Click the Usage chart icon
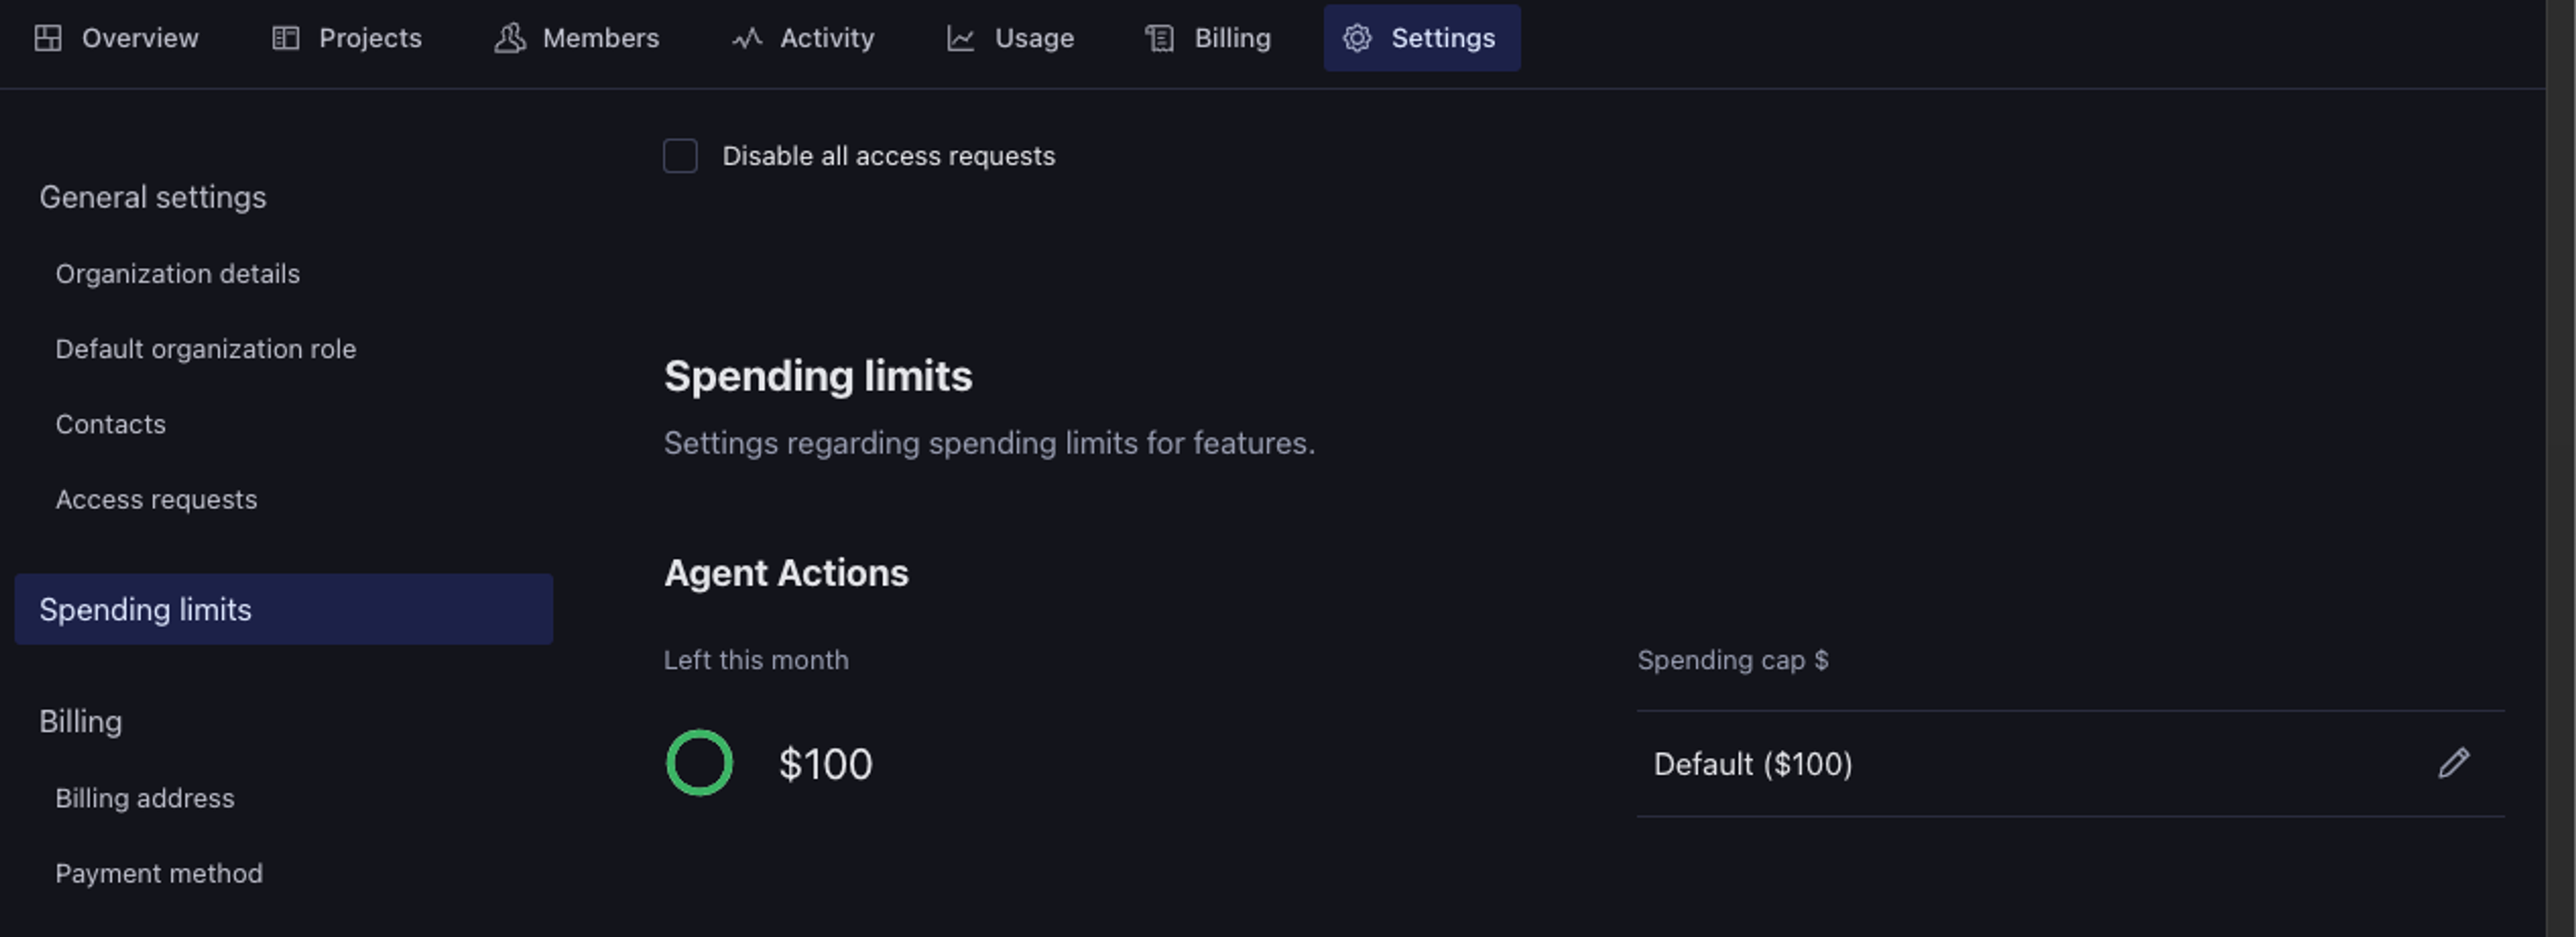 961,38
